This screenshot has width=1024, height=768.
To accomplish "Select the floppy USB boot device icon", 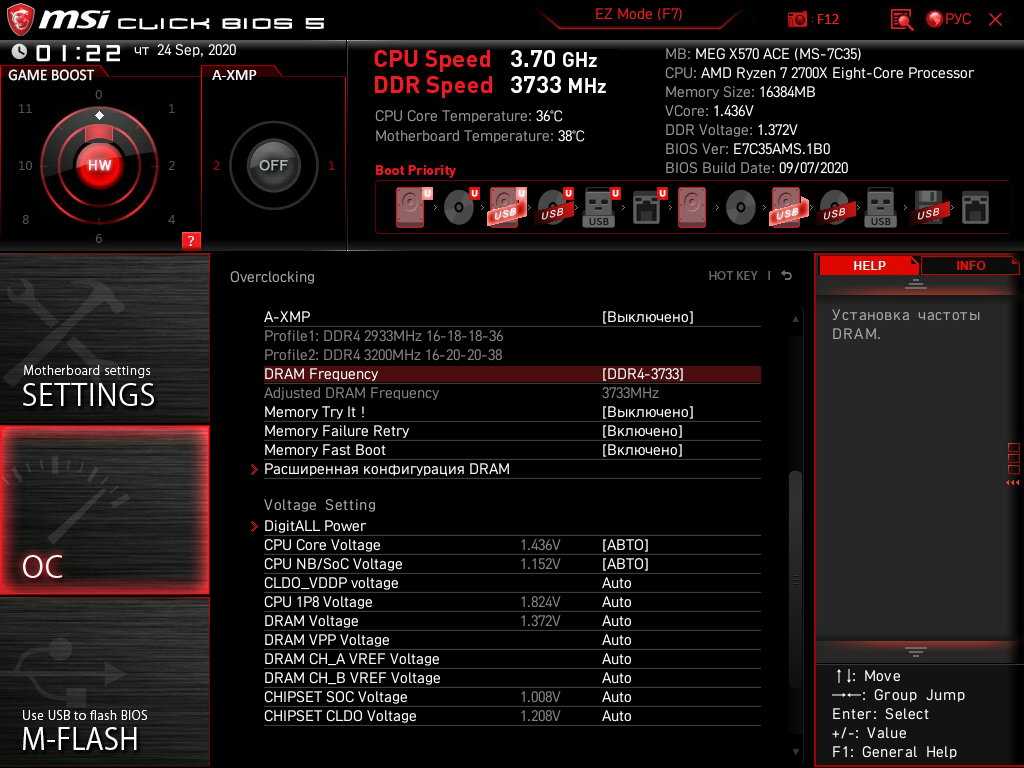I will (x=928, y=207).
